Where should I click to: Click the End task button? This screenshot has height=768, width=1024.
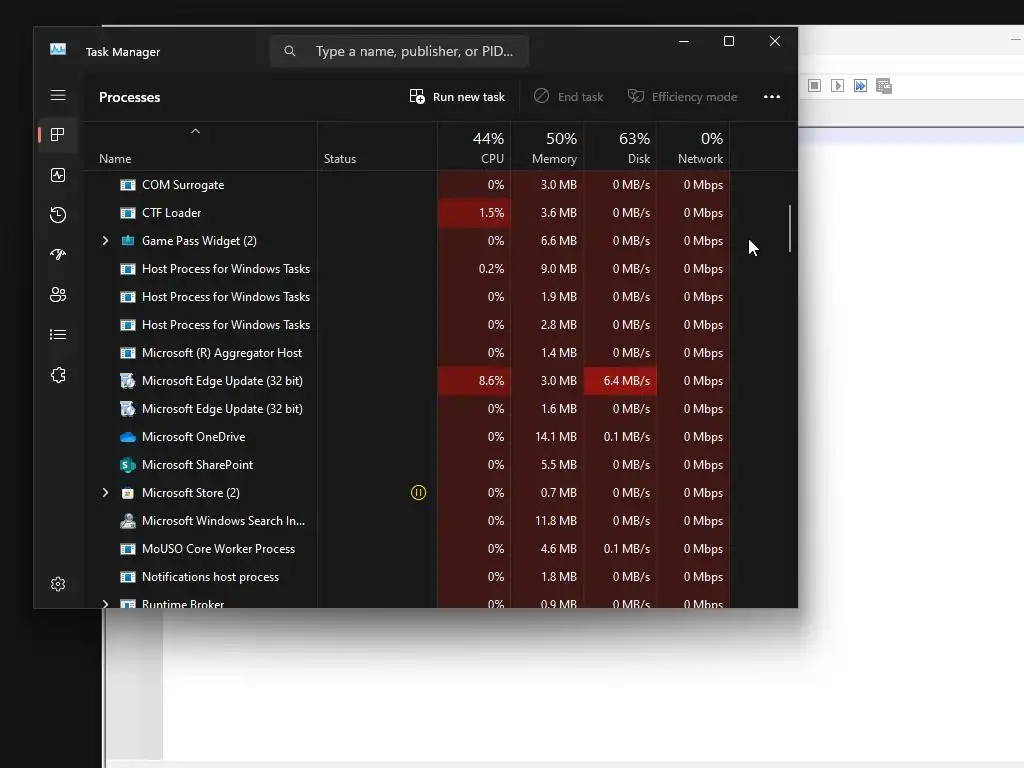click(x=569, y=97)
